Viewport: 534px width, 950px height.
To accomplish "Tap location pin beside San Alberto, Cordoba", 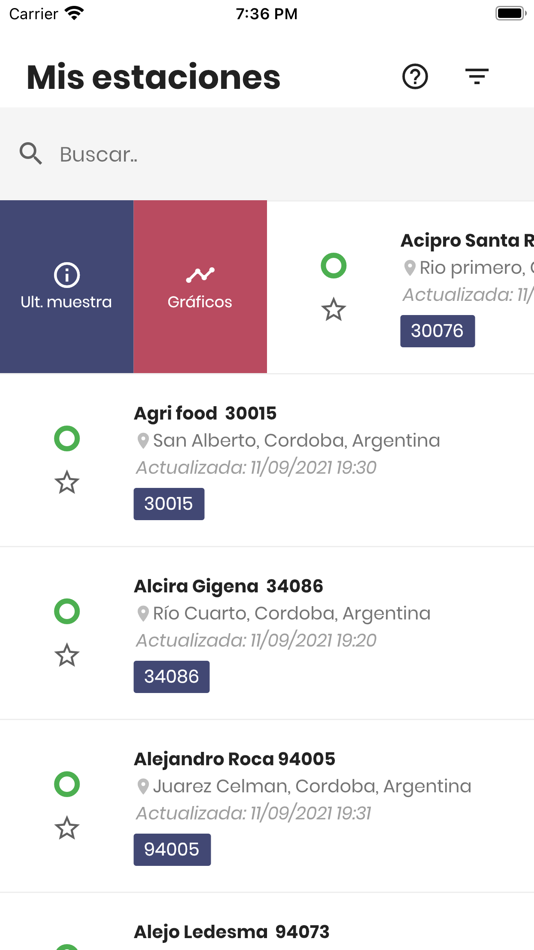I will pos(143,440).
